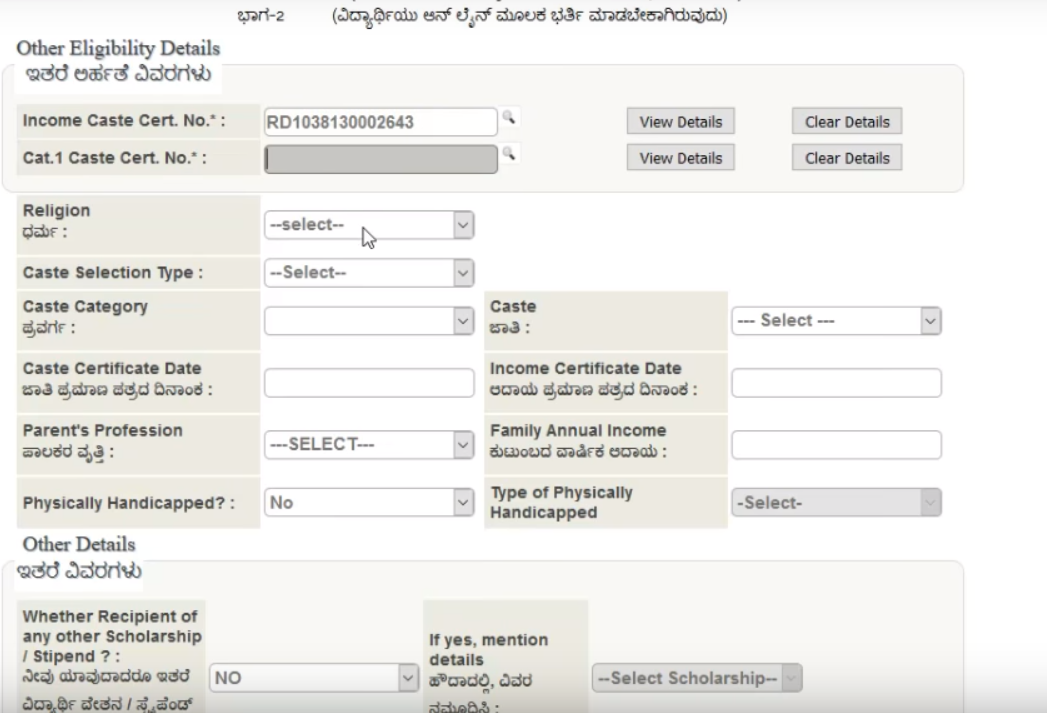Expand the Caste select dropdown
The width and height of the screenshot is (1047, 713).
tap(836, 321)
